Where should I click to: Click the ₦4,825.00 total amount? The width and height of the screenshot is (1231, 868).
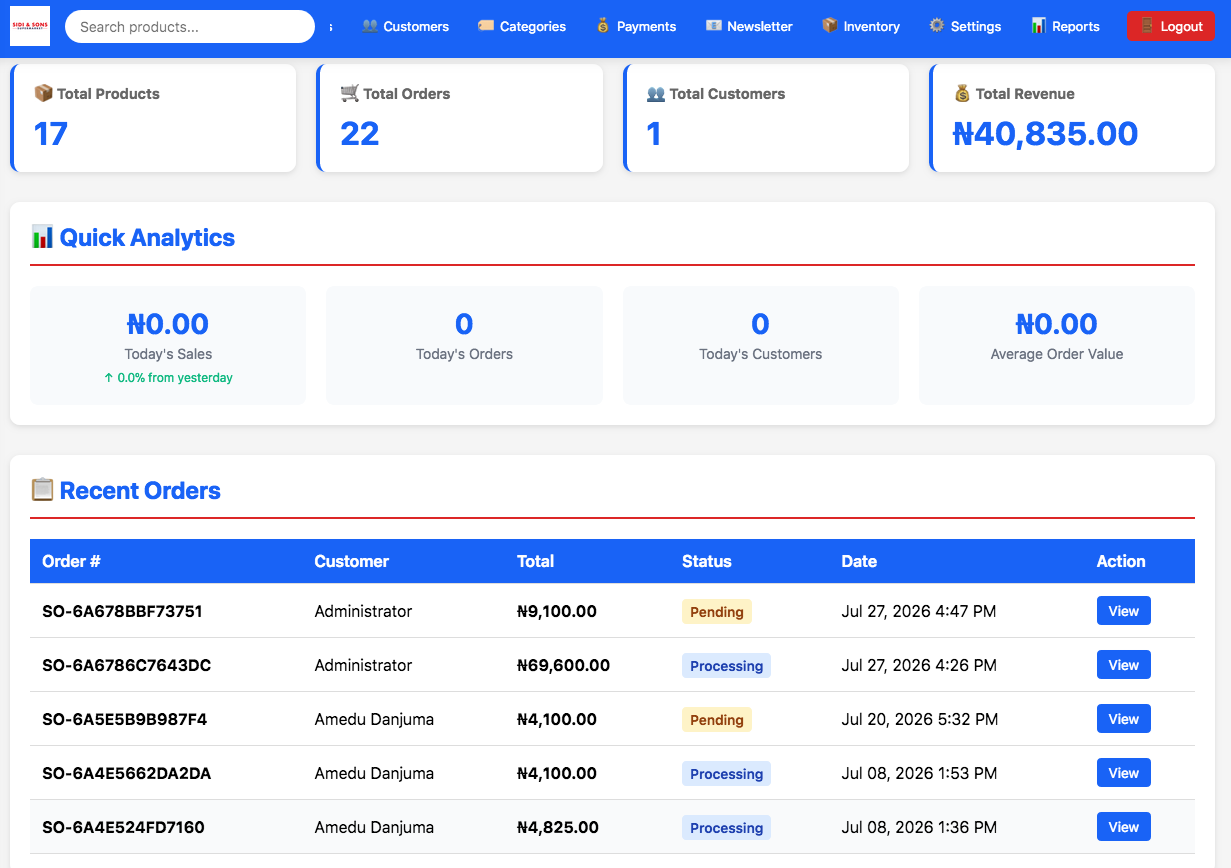558,827
